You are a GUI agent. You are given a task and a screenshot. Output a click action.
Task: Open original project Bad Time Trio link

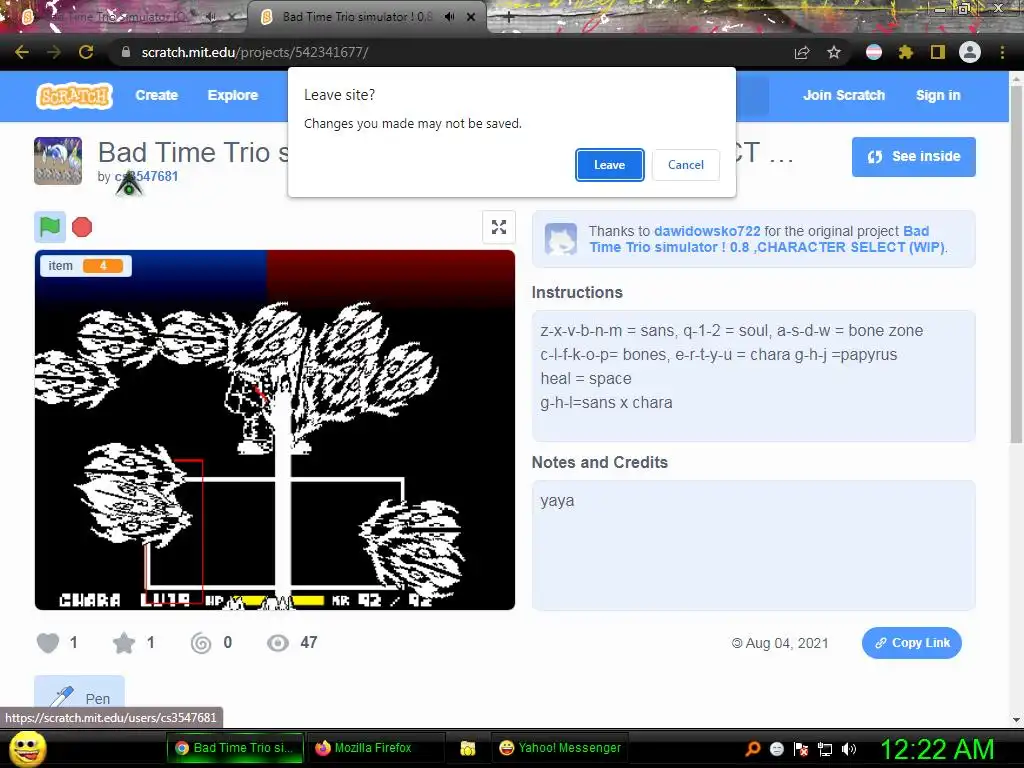pos(767,239)
